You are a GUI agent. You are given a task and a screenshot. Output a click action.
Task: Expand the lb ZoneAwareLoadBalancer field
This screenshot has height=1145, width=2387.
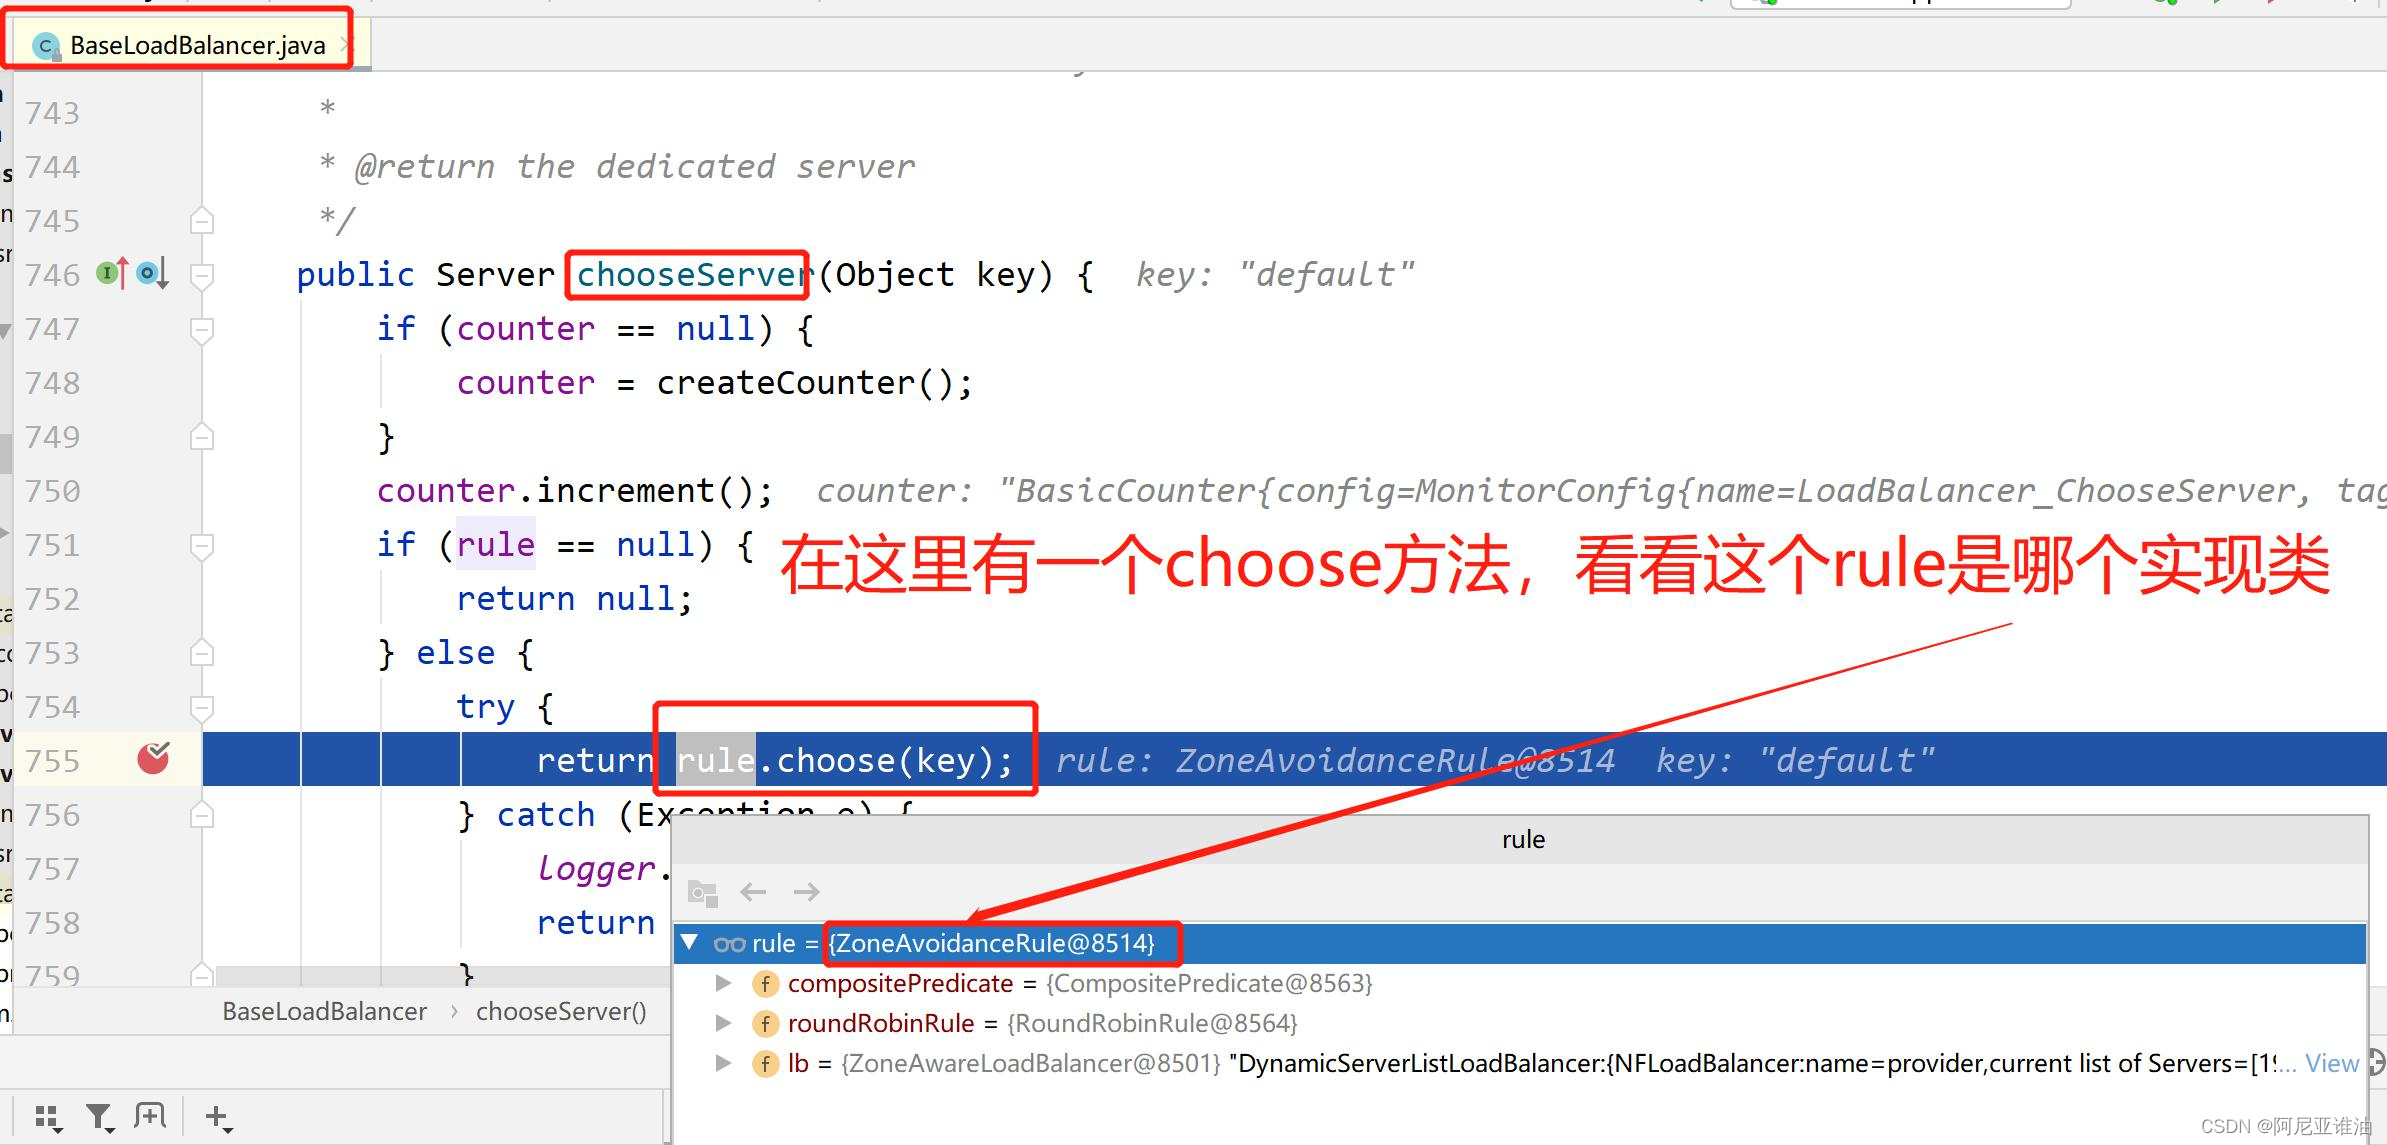pyautogui.click(x=723, y=1063)
